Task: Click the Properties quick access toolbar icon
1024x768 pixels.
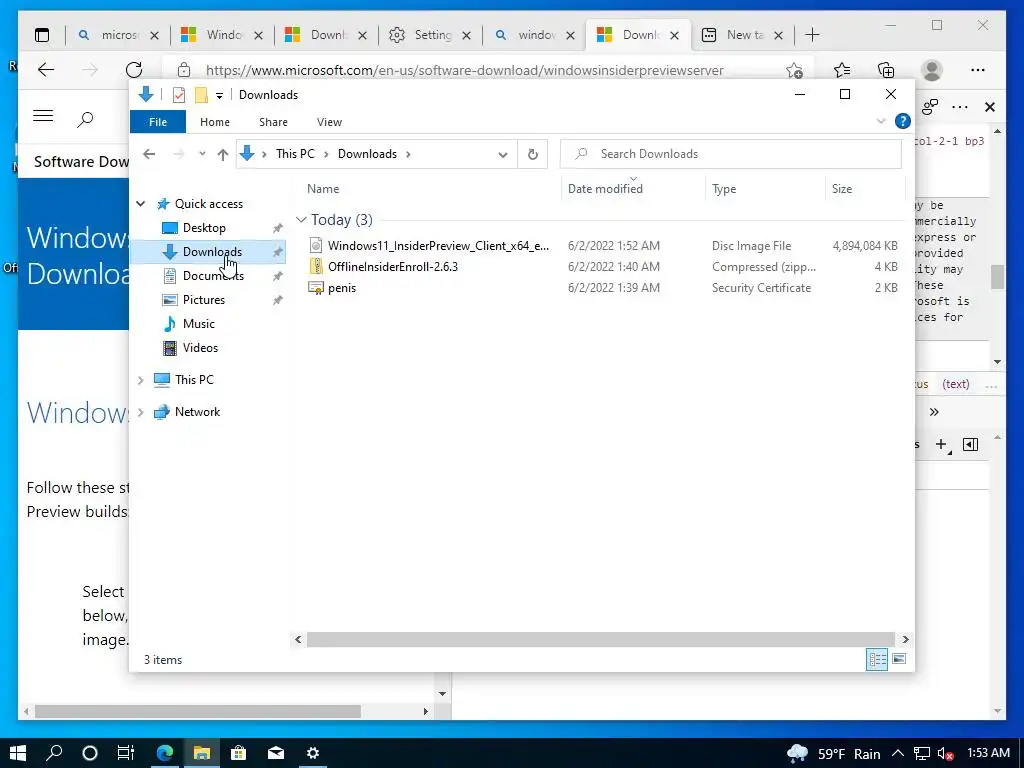Action: 178,95
